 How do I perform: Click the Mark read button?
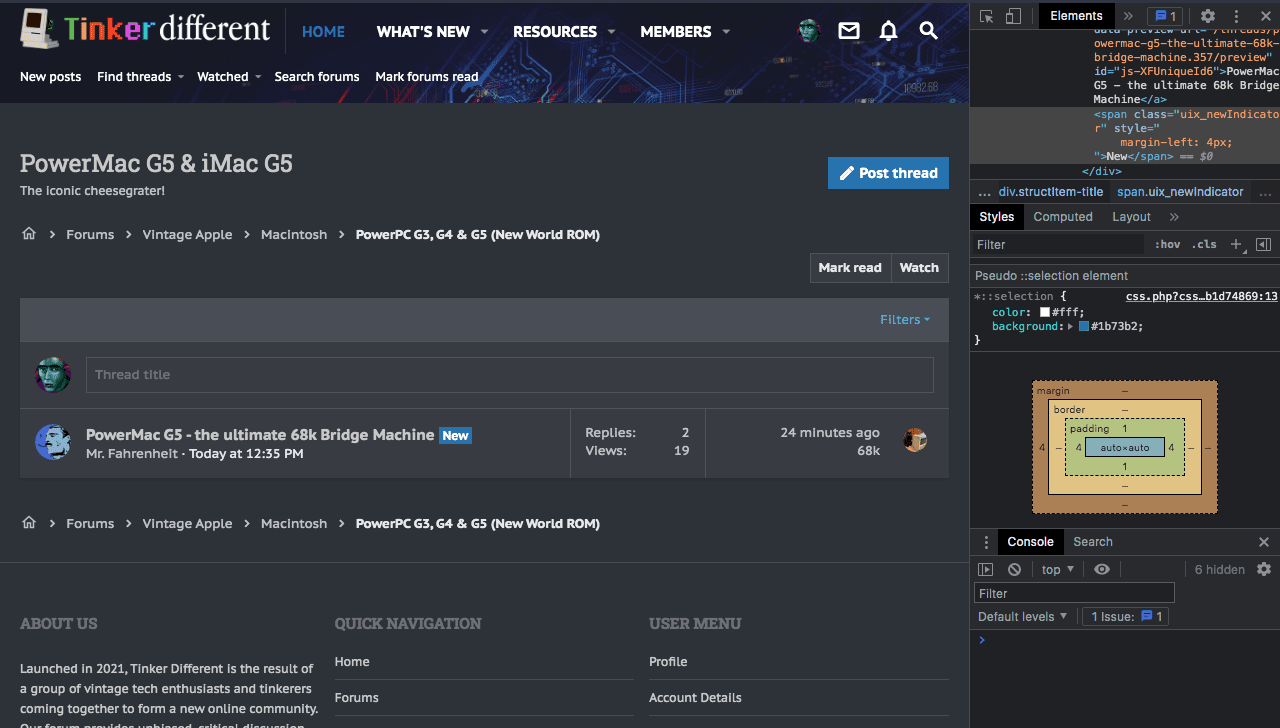[x=850, y=268]
